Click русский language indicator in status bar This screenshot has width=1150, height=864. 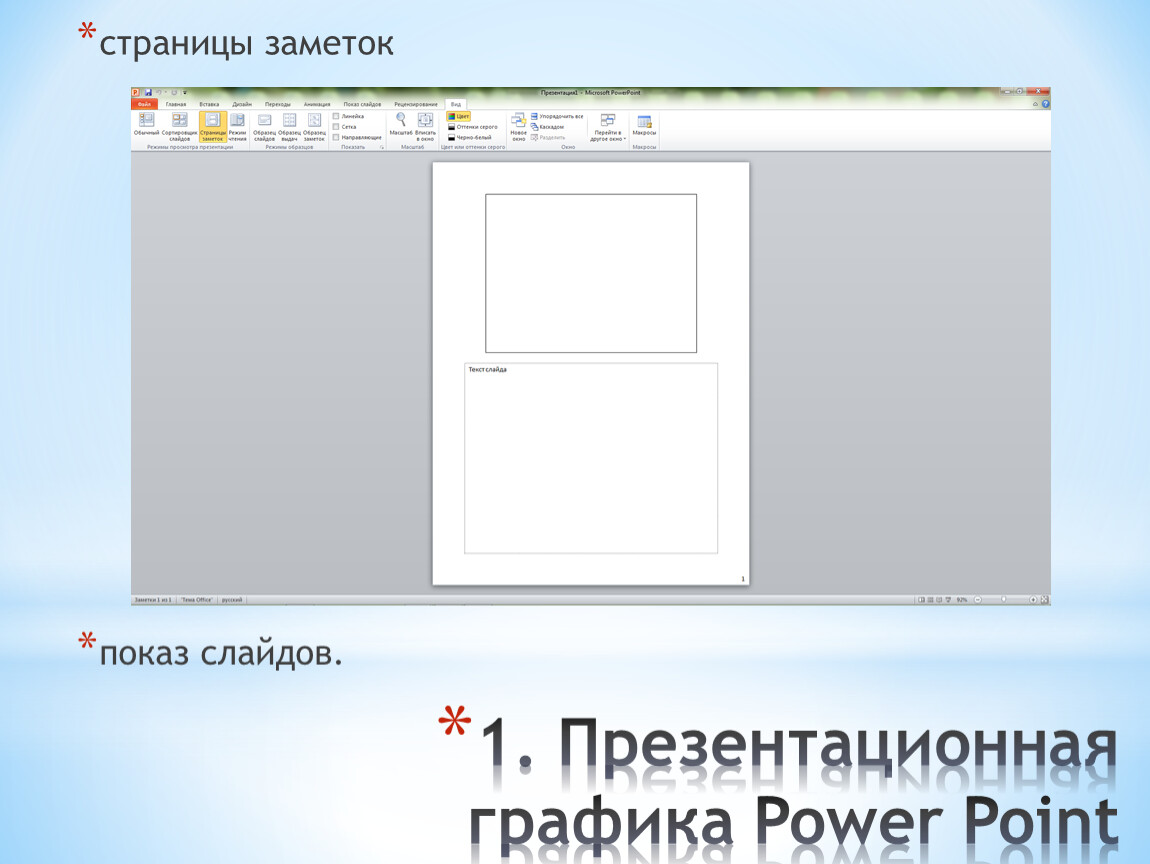point(232,600)
